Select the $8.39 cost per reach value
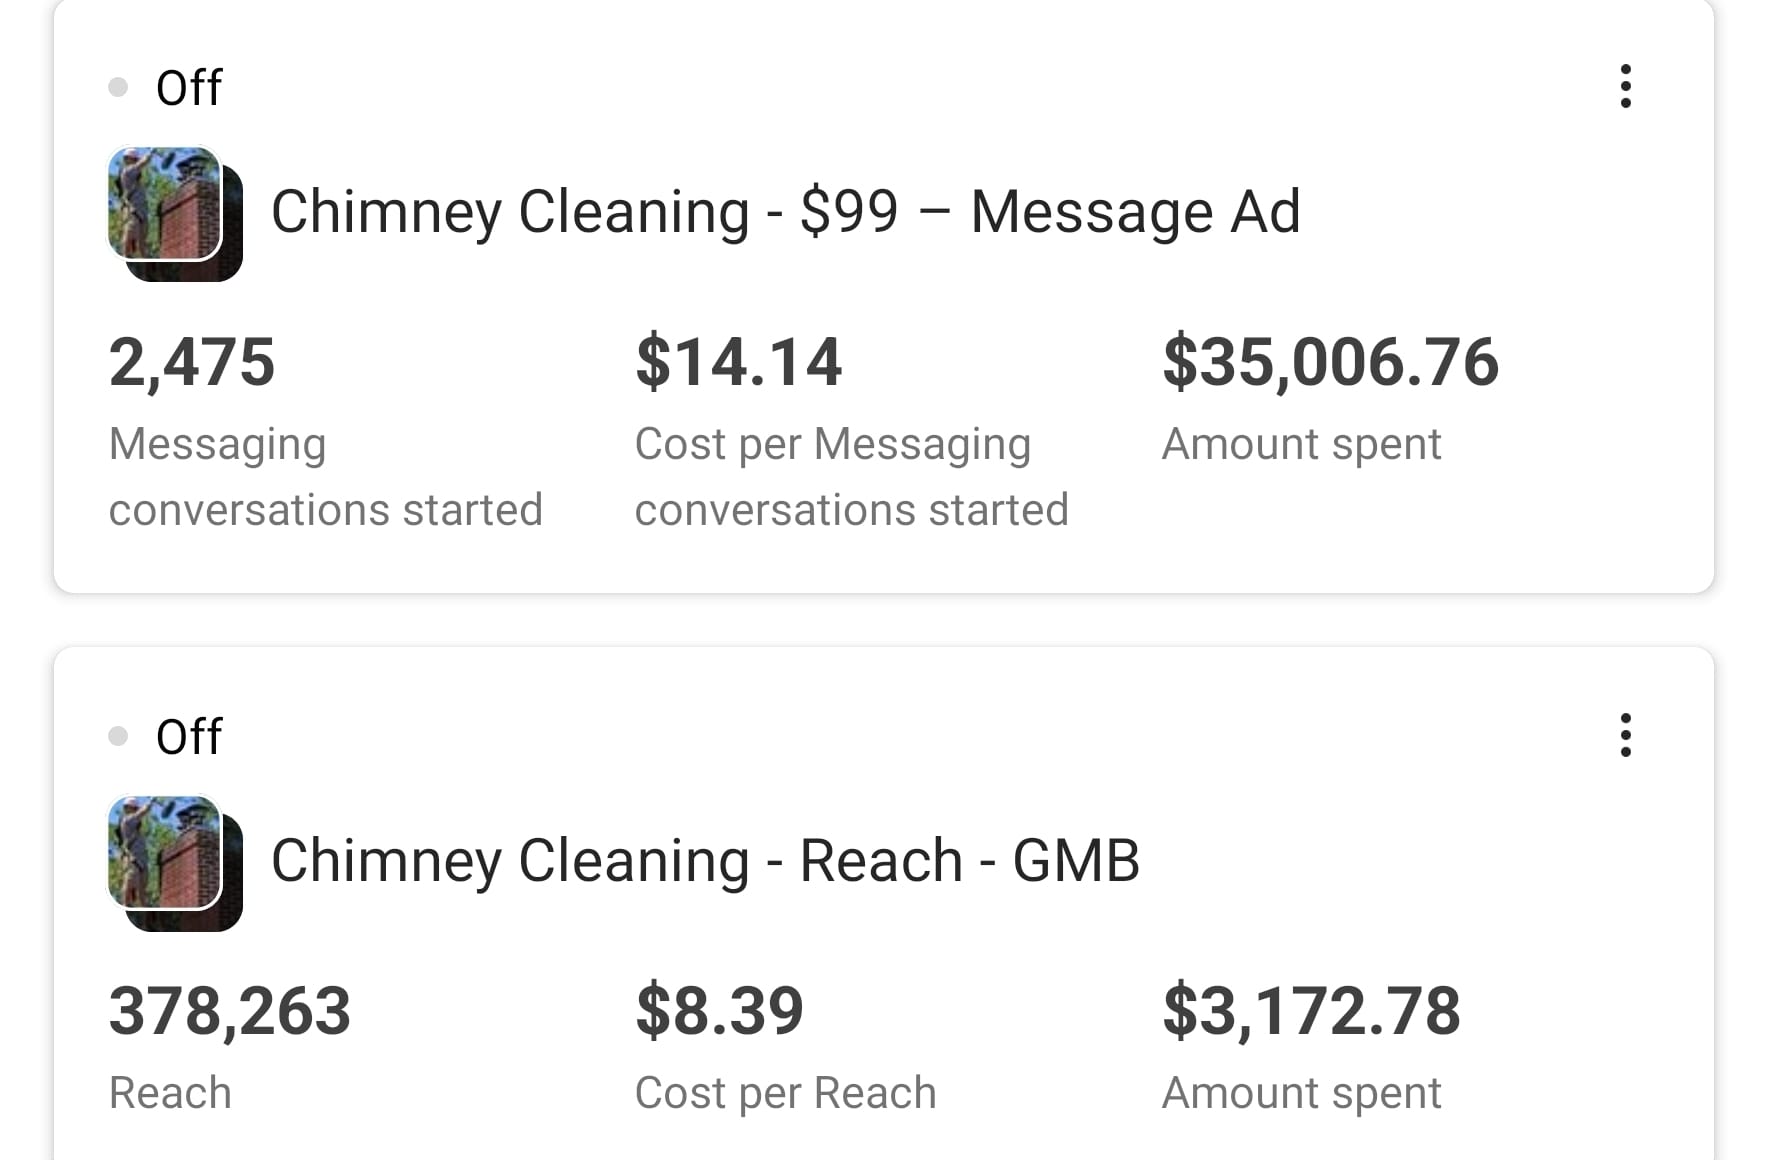The height and width of the screenshot is (1160, 1767). tap(719, 1011)
